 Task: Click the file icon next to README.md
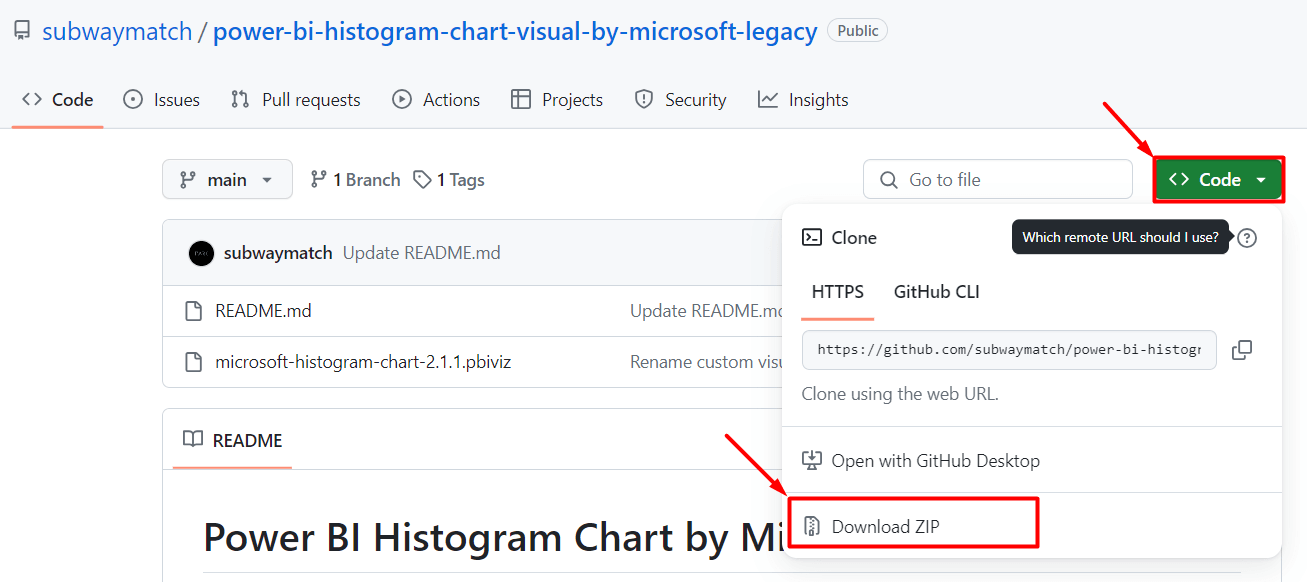[x=194, y=311]
